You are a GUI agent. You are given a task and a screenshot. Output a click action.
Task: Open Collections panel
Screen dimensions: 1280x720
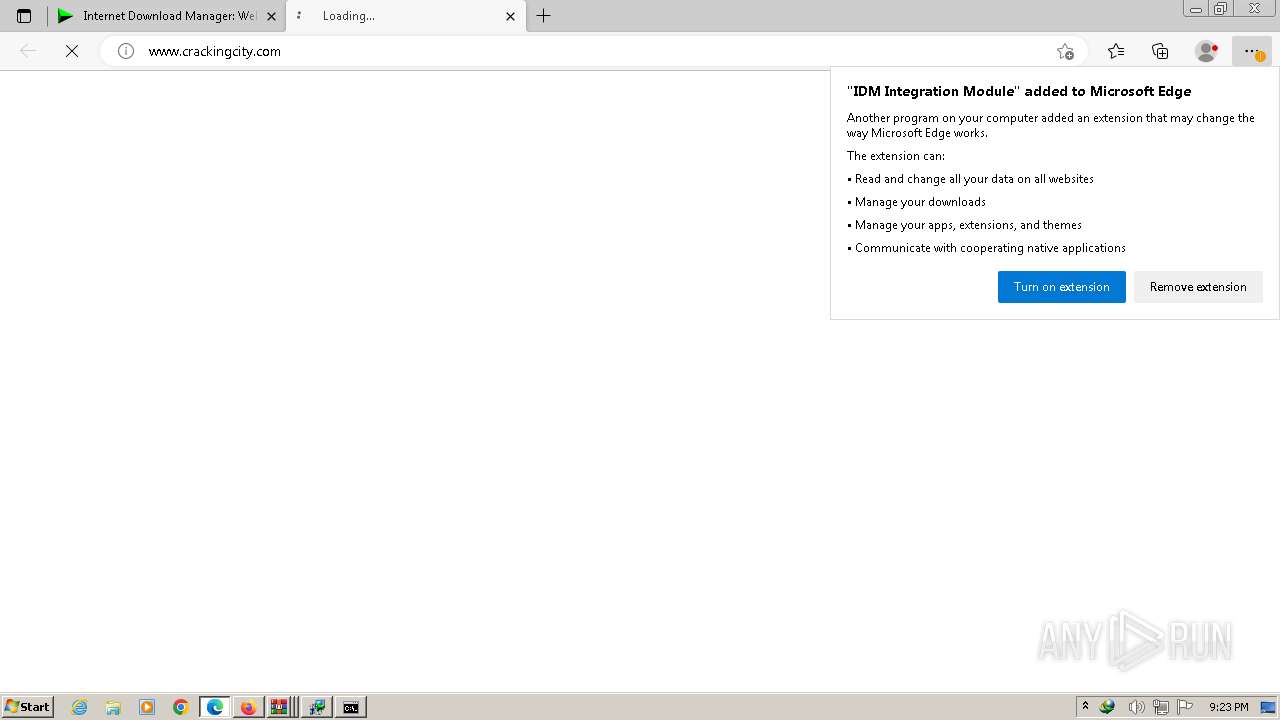tap(1160, 51)
